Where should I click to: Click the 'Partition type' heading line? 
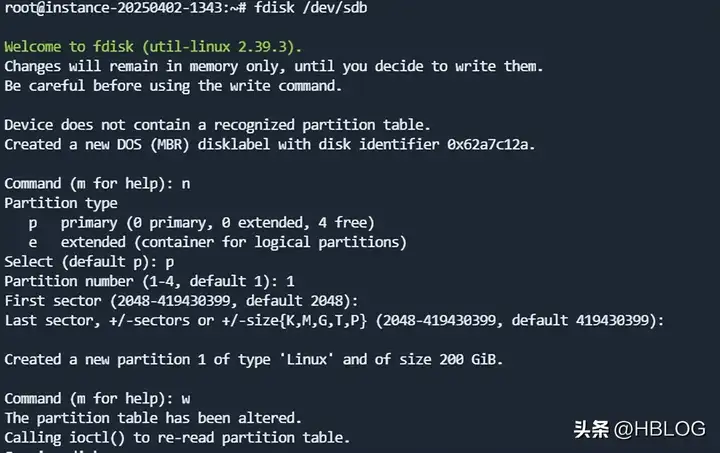(x=61, y=203)
